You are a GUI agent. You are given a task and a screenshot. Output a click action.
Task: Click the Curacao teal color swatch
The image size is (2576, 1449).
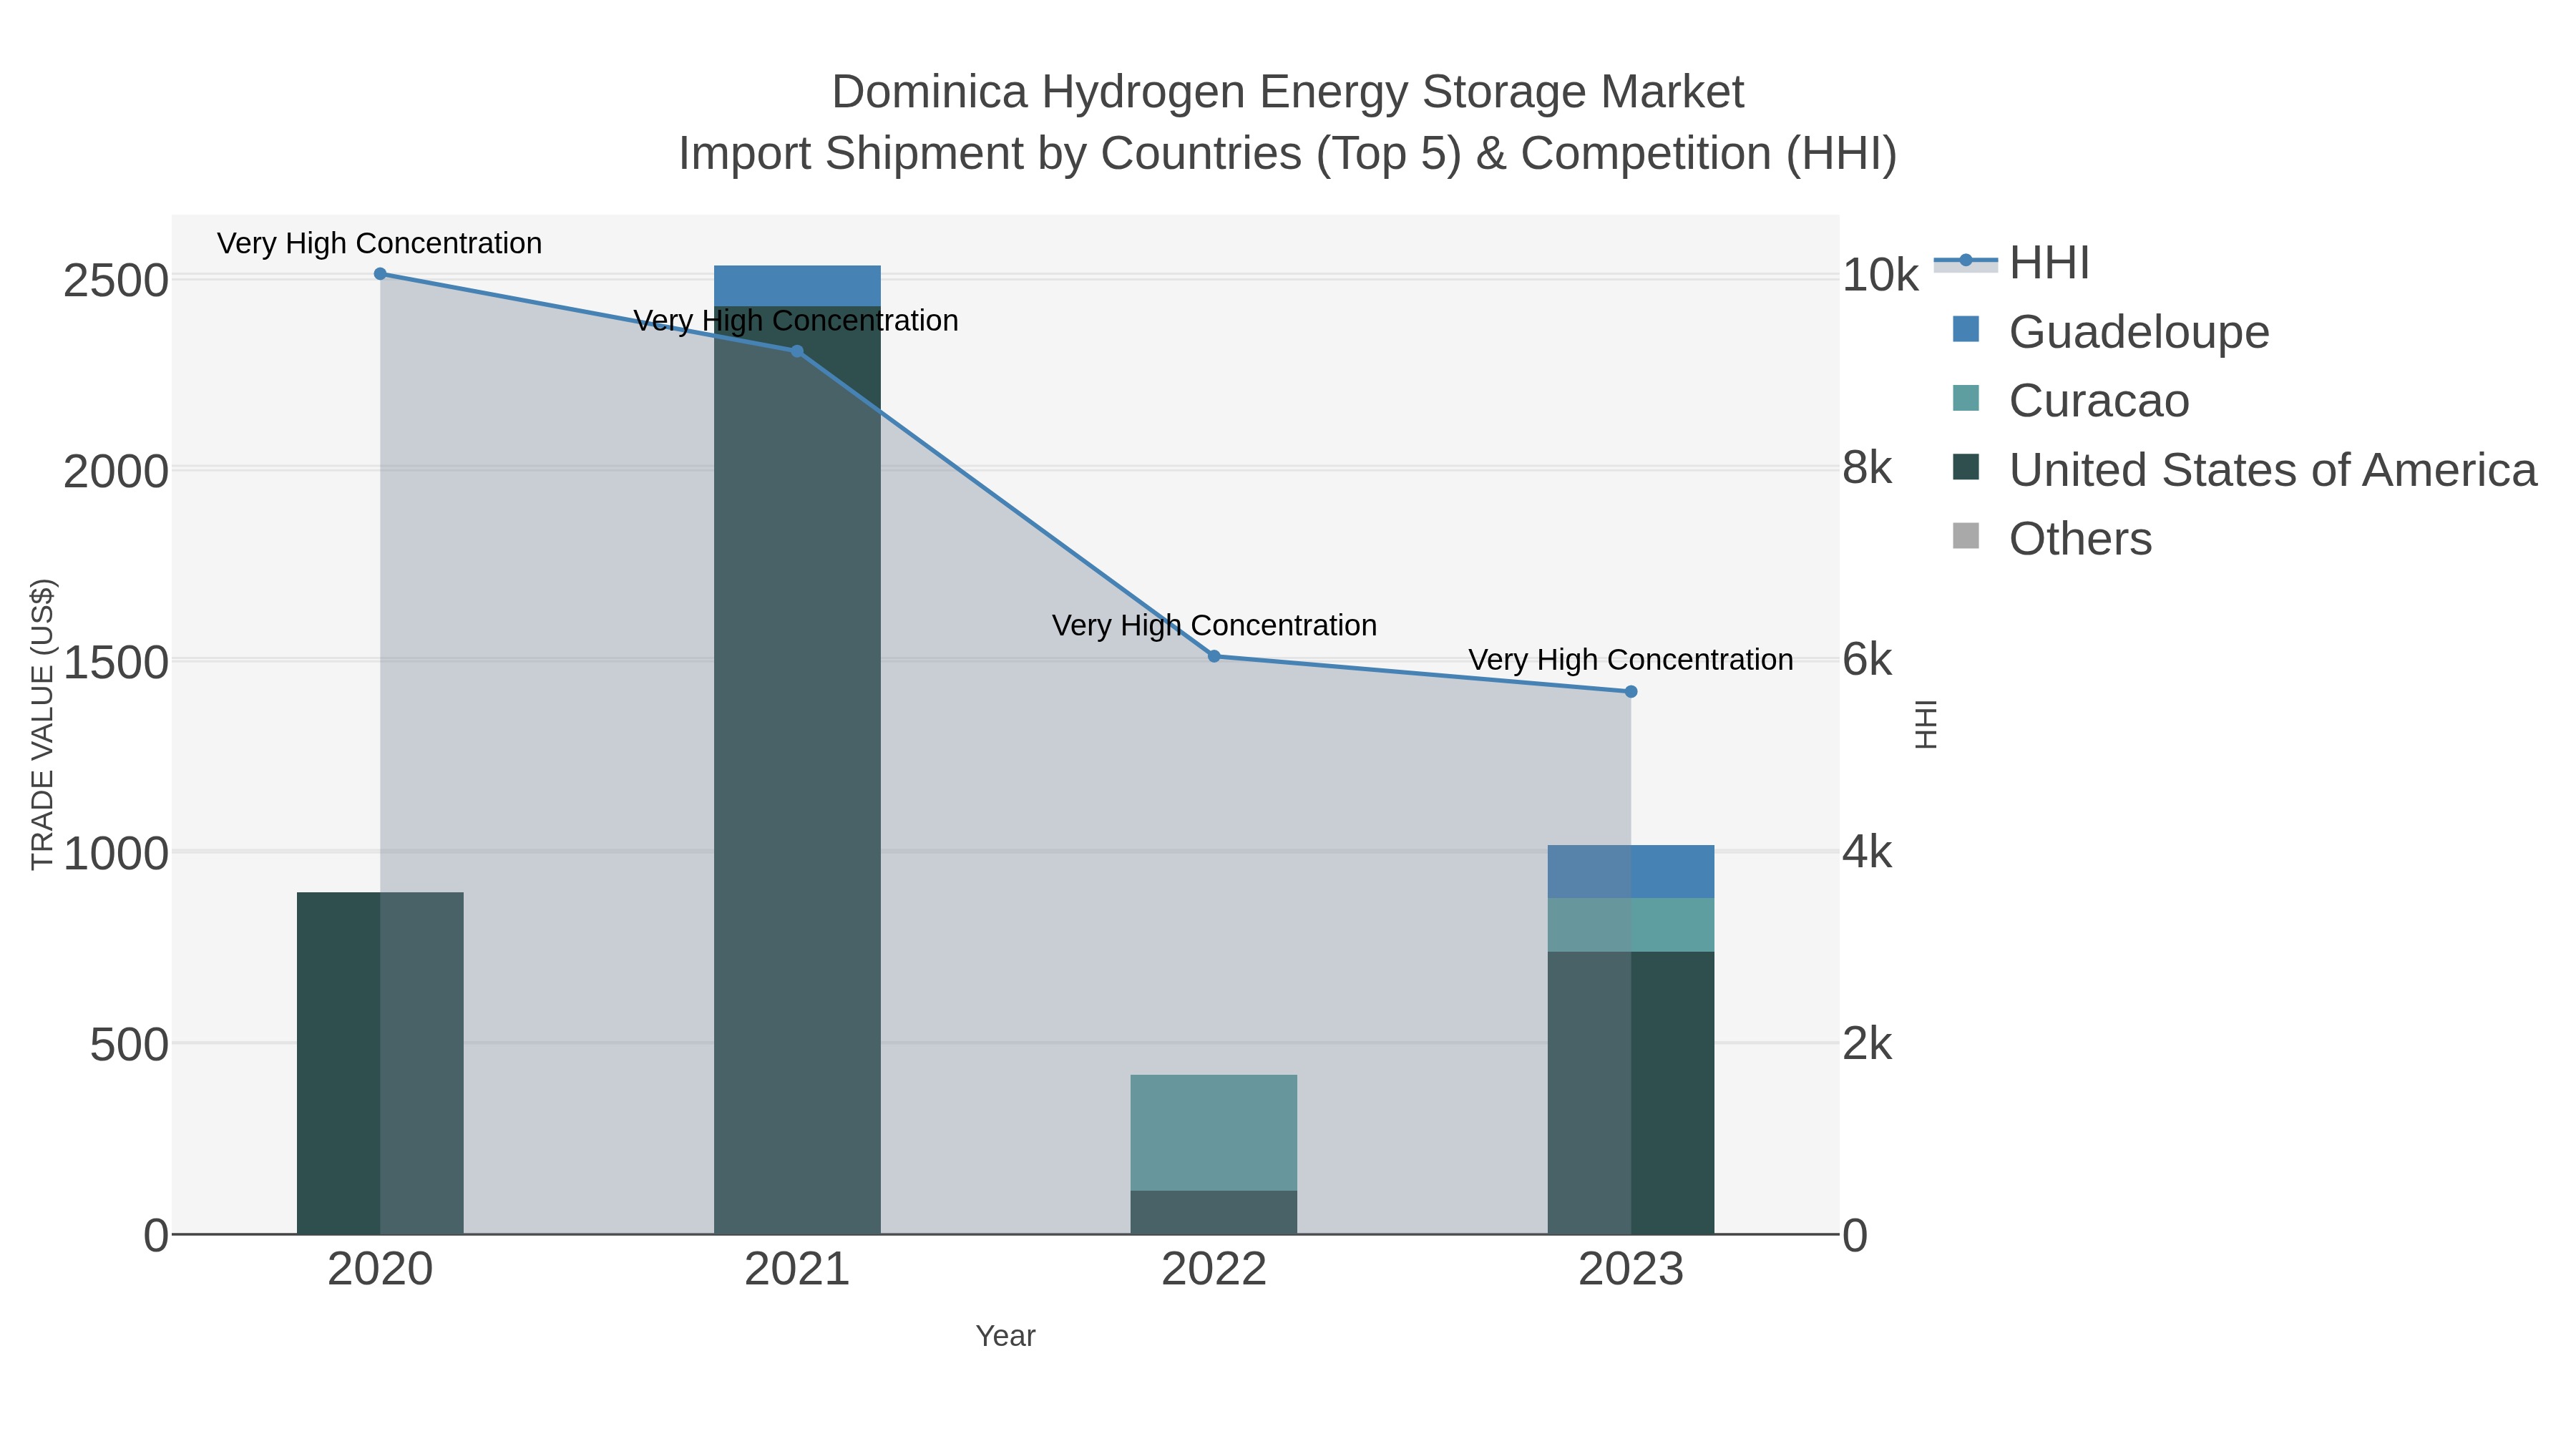tap(1965, 398)
